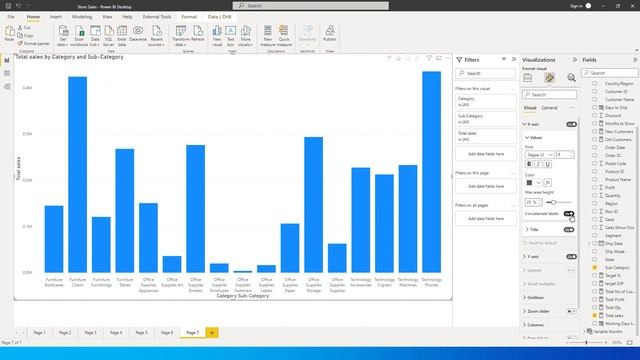The height and width of the screenshot is (360, 640).
Task: Click the Enter data icon
Action: click(x=122, y=31)
